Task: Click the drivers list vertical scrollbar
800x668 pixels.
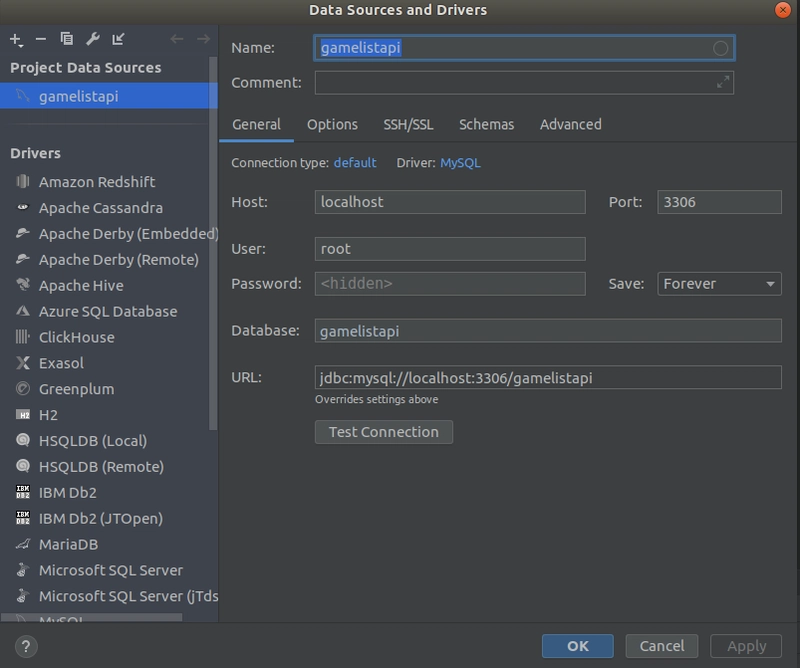Action: pos(213,243)
